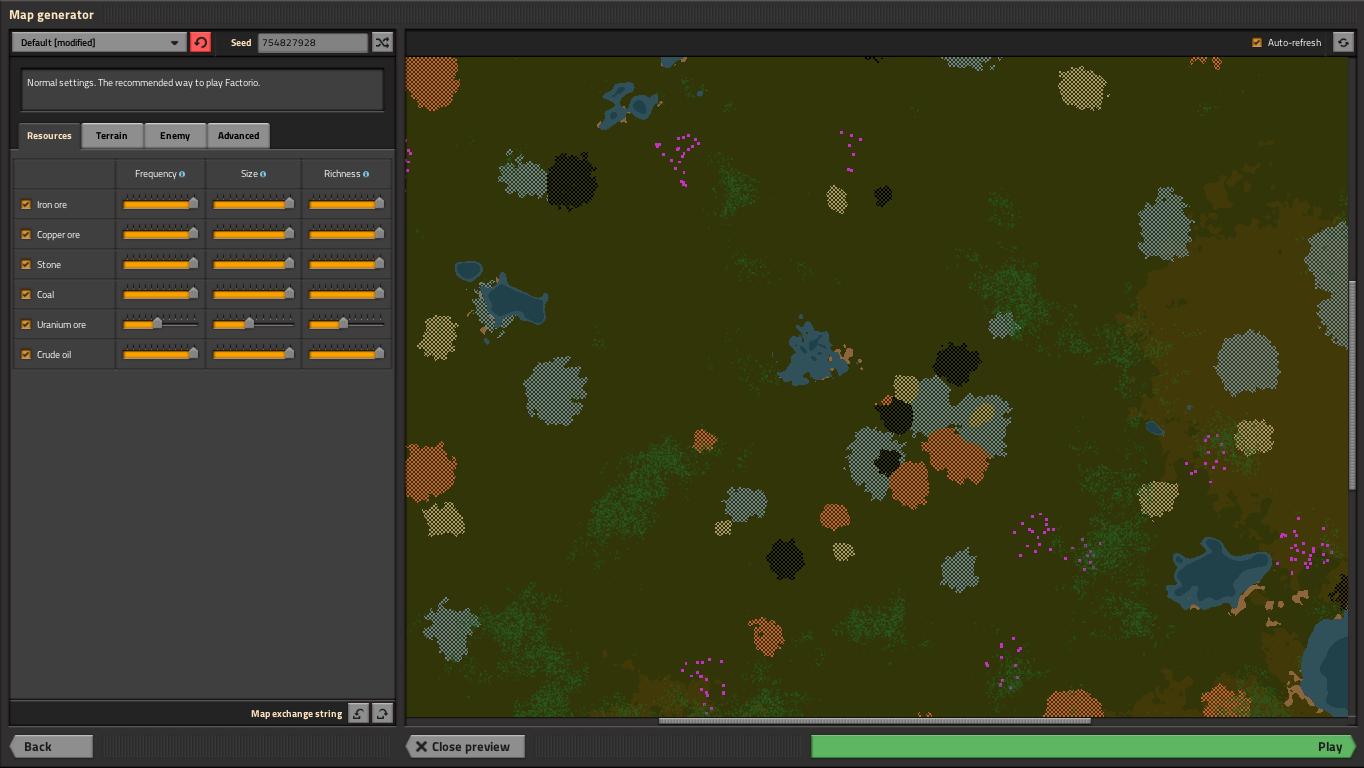Viewport: 1364px width, 768px height.
Task: Adjust the Uranium ore richness slider
Action: click(x=347, y=324)
